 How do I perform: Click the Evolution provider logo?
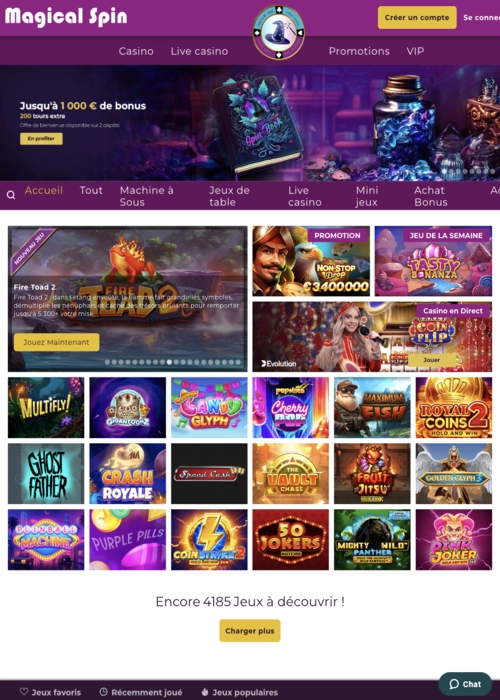279,363
